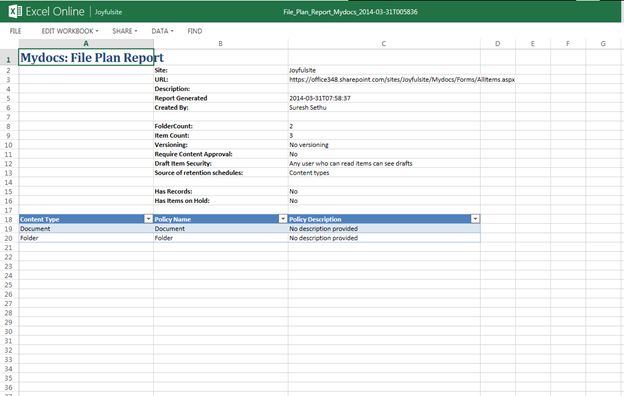Select column D header

498,44
